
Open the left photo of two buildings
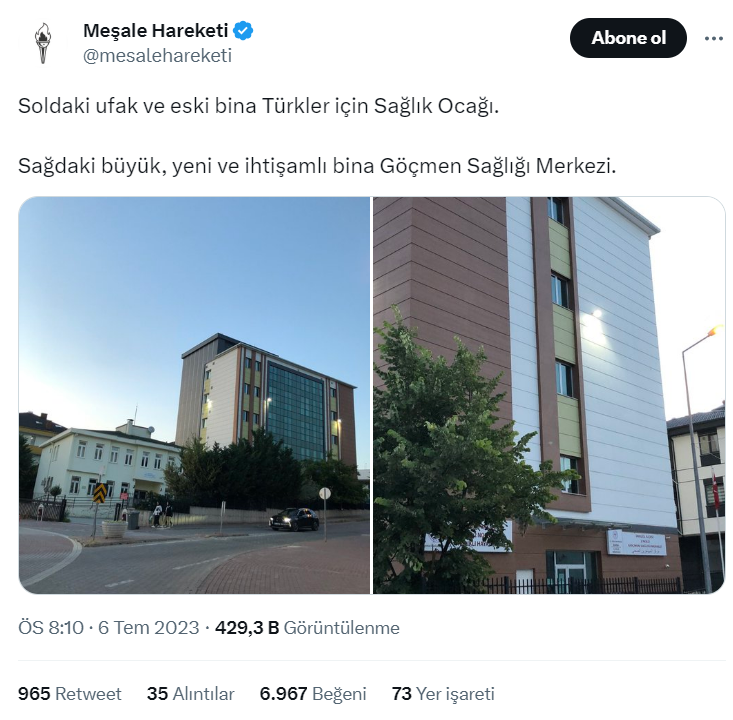point(194,395)
